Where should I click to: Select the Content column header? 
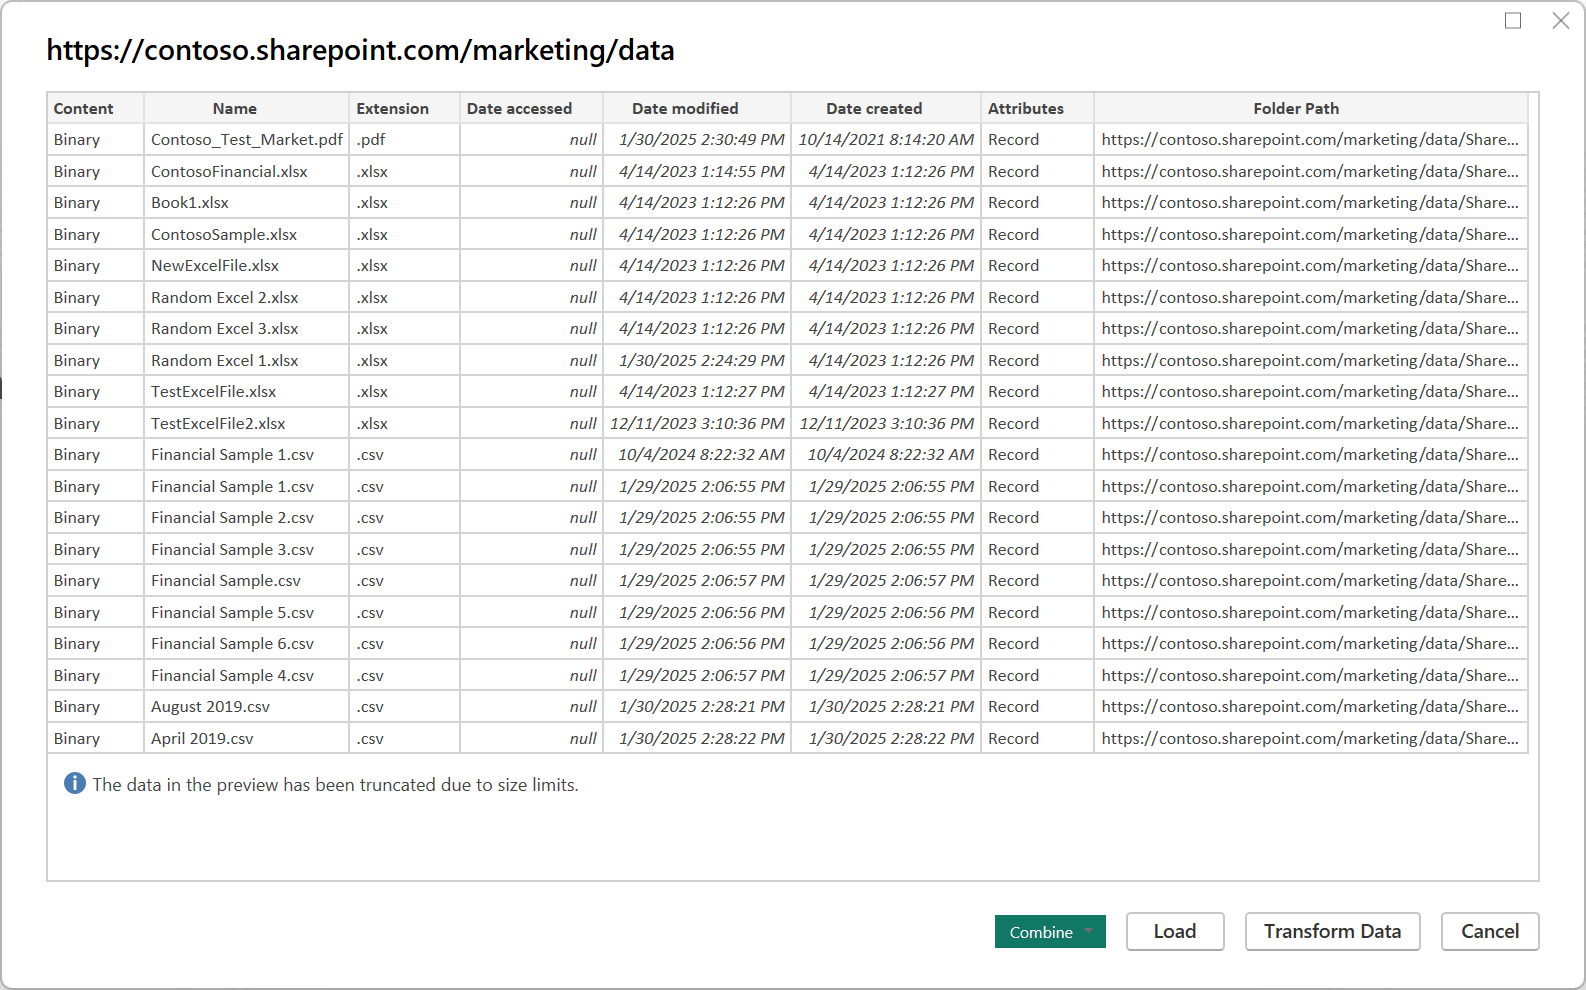(x=95, y=108)
